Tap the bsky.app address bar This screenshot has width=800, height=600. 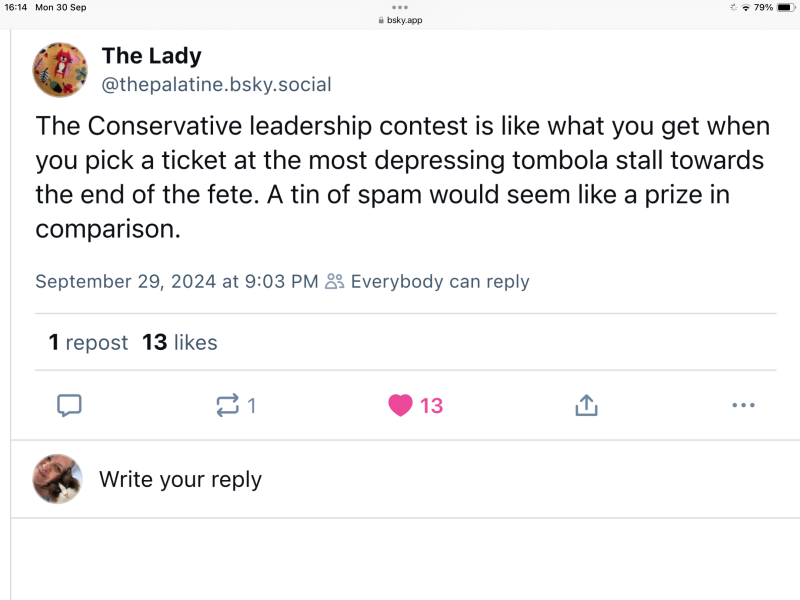click(400, 20)
